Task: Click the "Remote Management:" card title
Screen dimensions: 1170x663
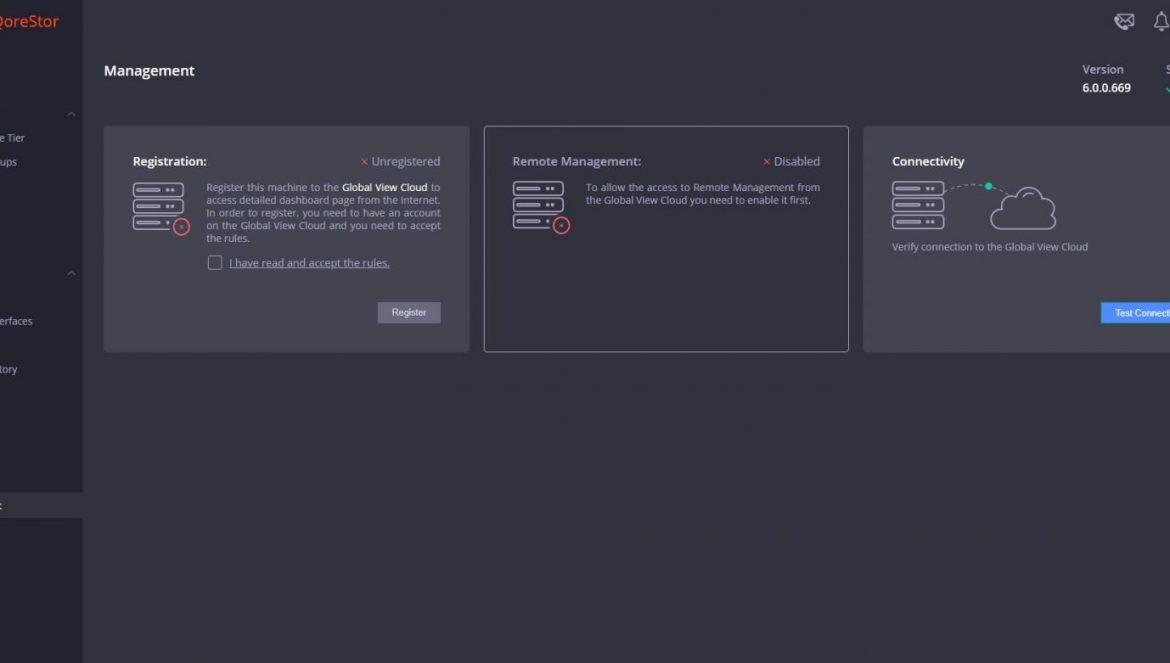Action: [577, 161]
